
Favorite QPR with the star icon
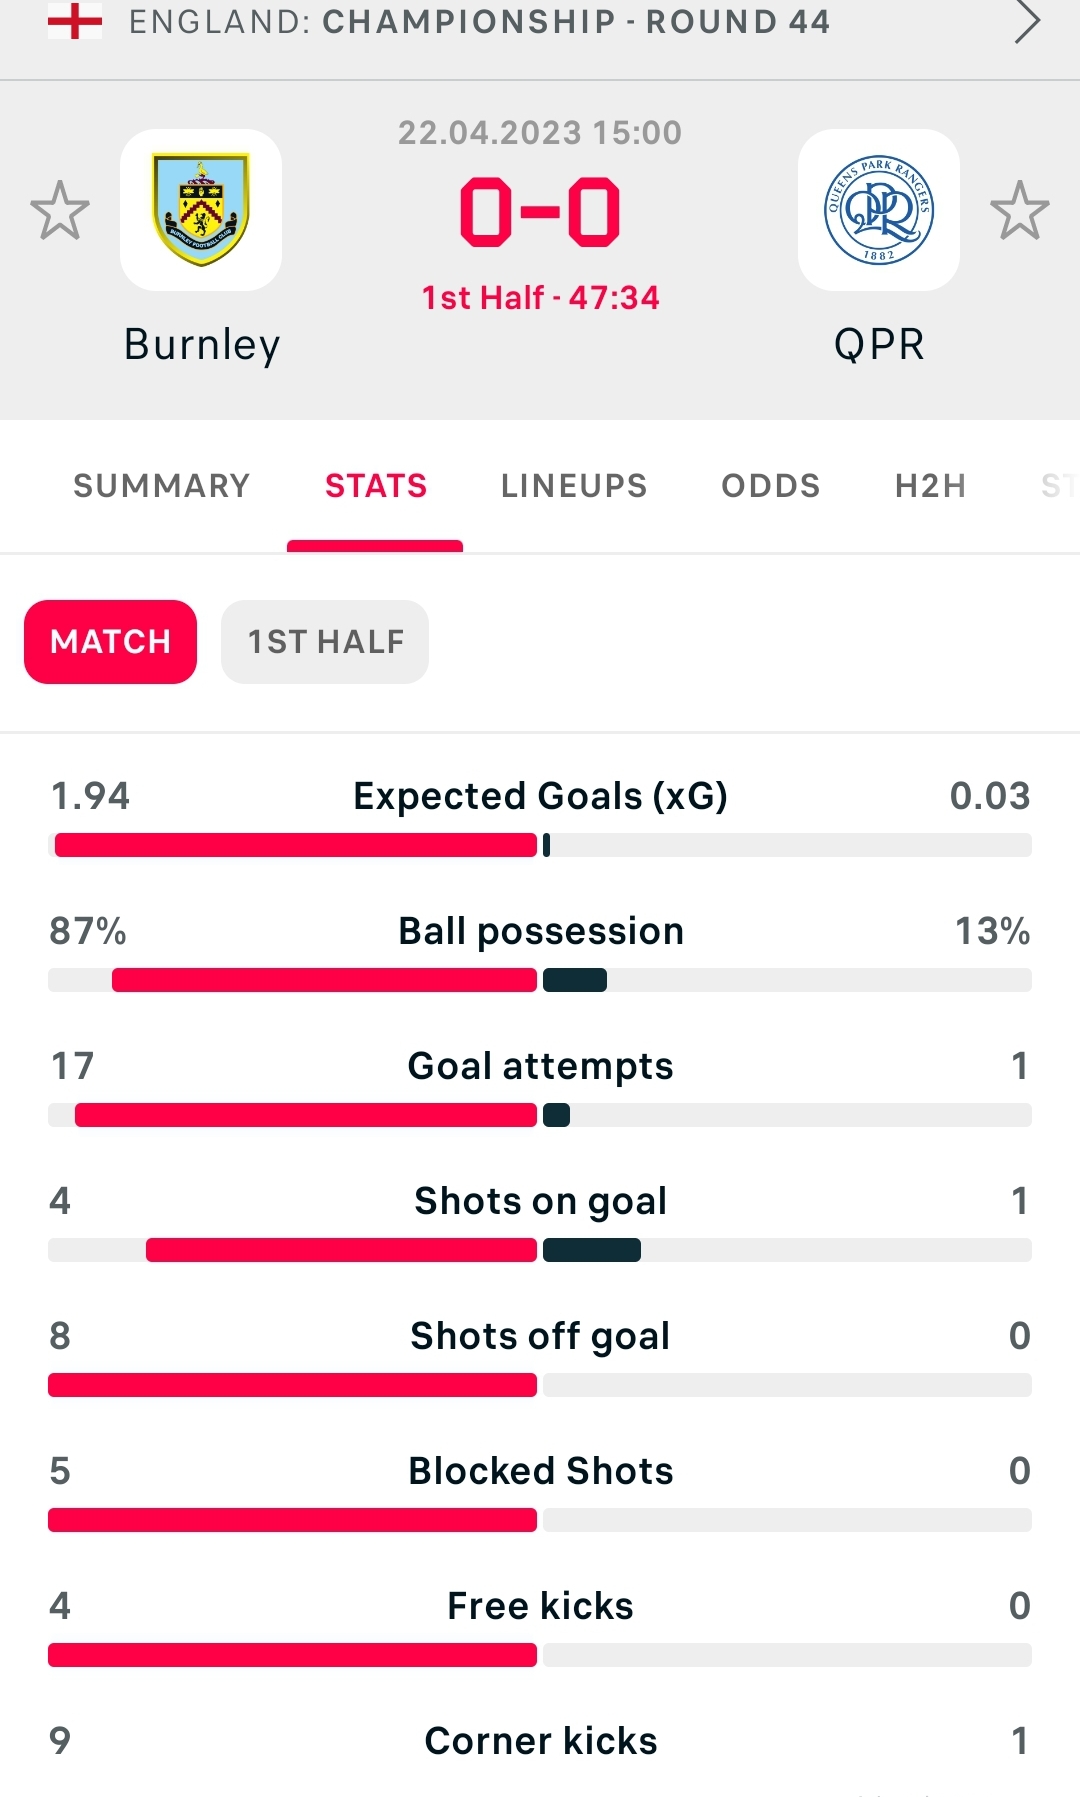coord(1019,210)
